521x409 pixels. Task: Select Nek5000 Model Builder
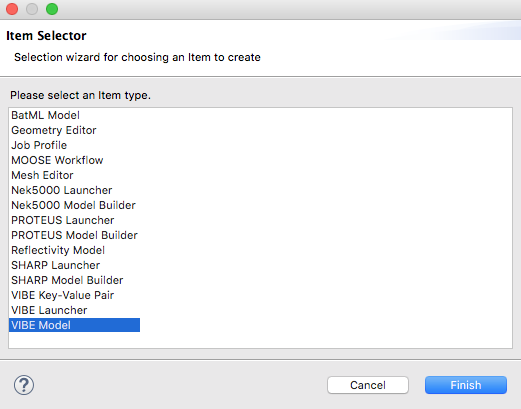point(73,205)
